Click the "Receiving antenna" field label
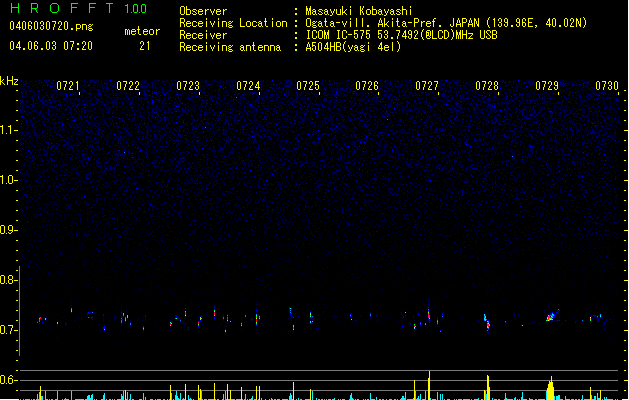This screenshot has height=400, width=629. coord(230,47)
